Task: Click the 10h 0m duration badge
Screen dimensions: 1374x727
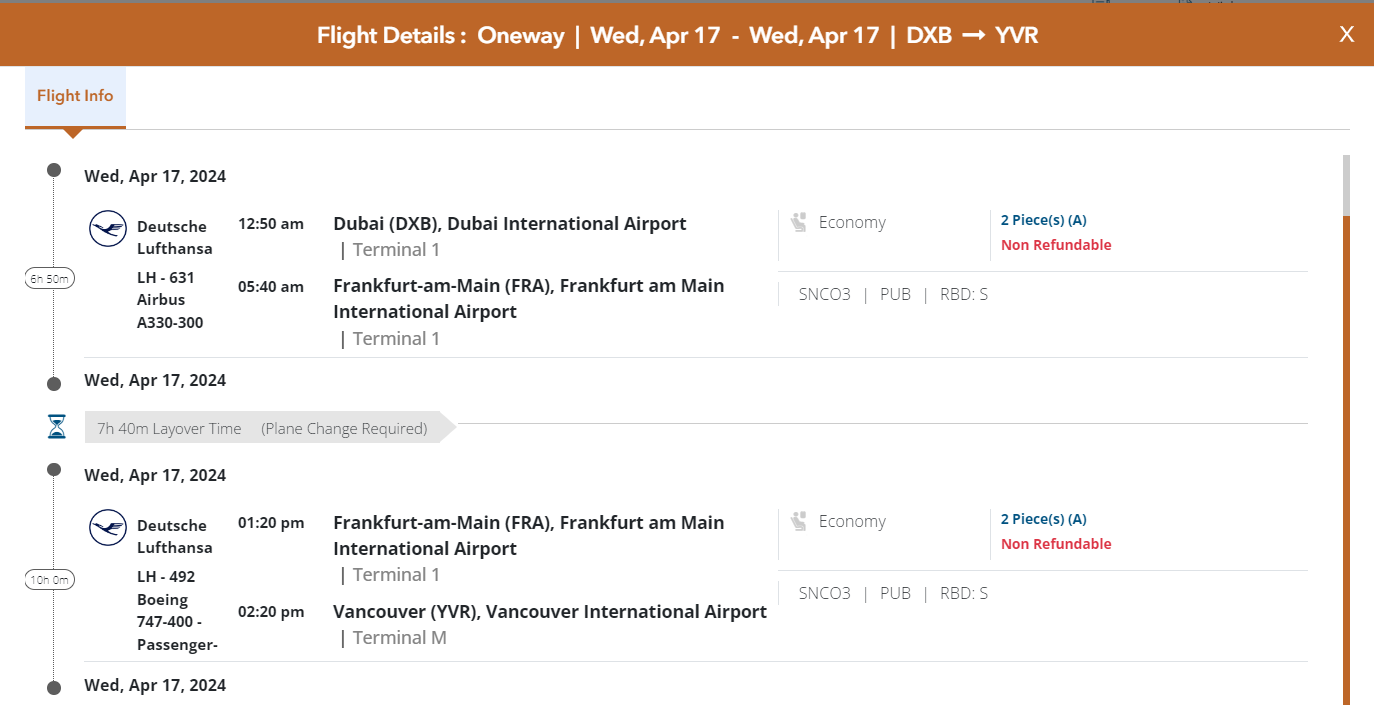Action: [50, 579]
